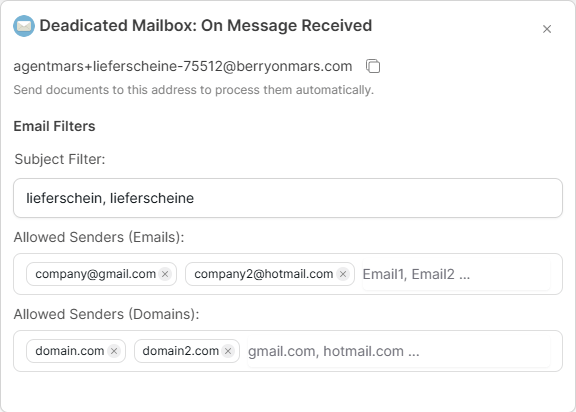Remove company@gmail.com from allowed senders
Screen dimensions: 576x412
tap(165, 274)
